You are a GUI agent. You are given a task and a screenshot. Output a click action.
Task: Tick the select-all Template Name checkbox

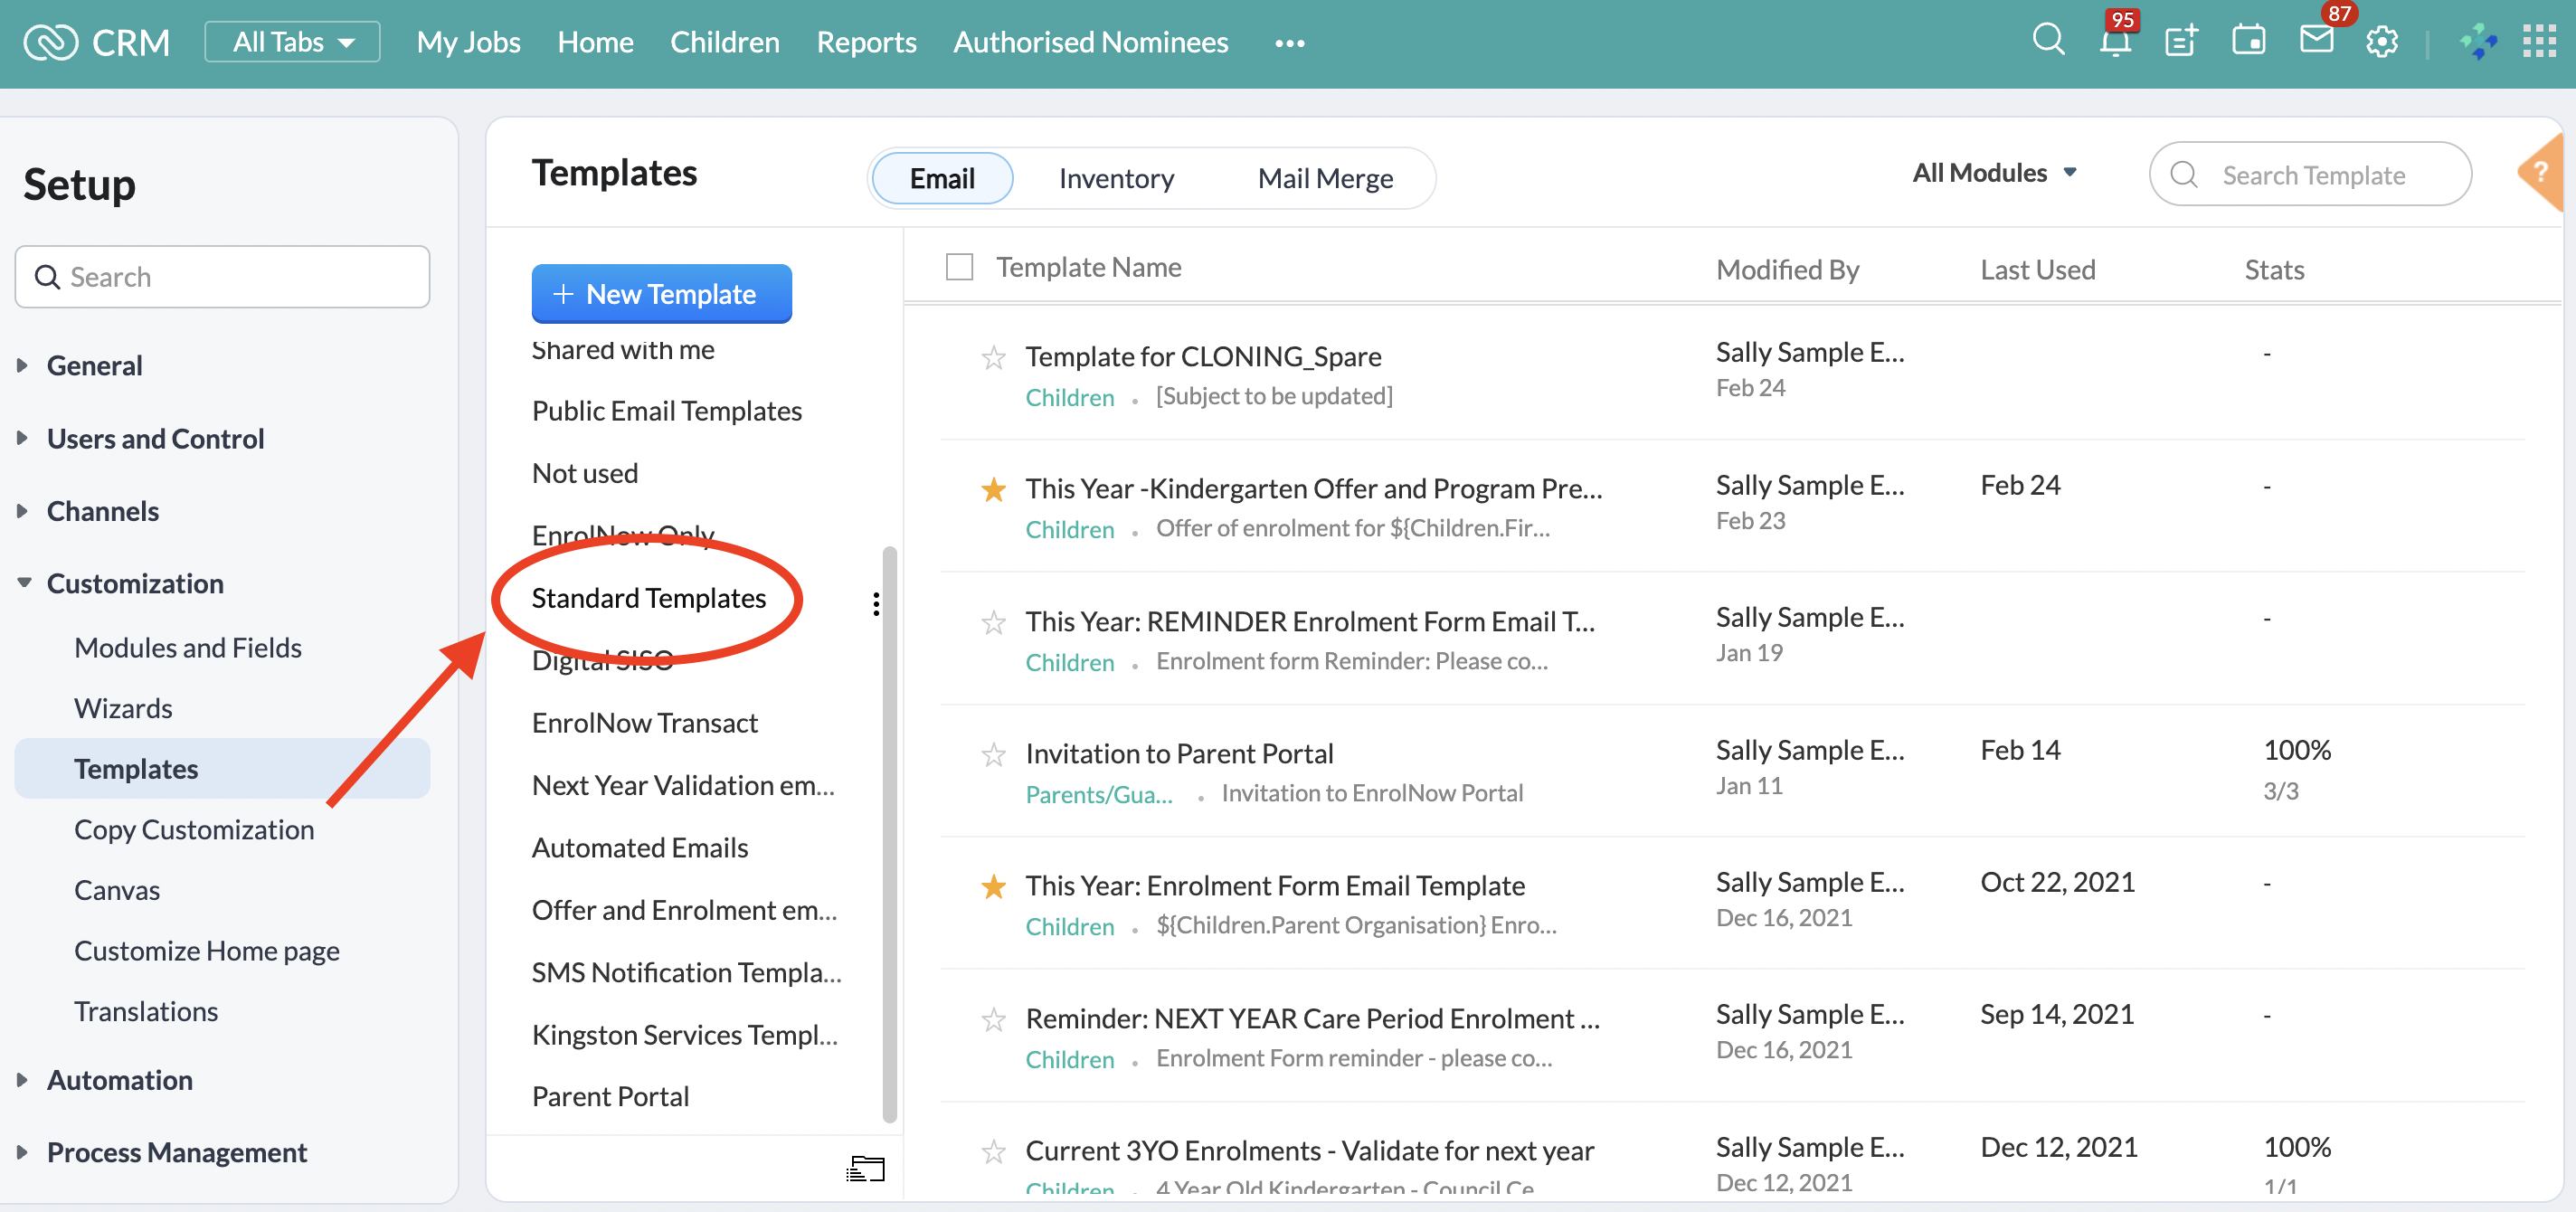pos(959,267)
